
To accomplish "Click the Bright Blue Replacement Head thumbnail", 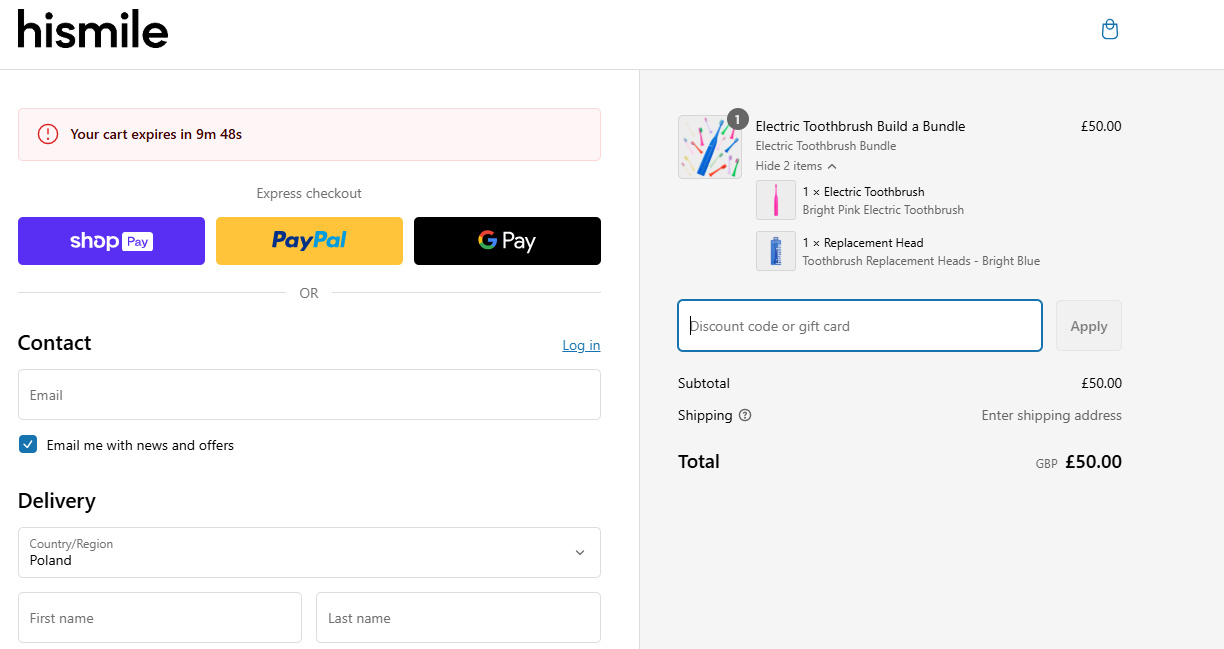I will click(x=775, y=250).
